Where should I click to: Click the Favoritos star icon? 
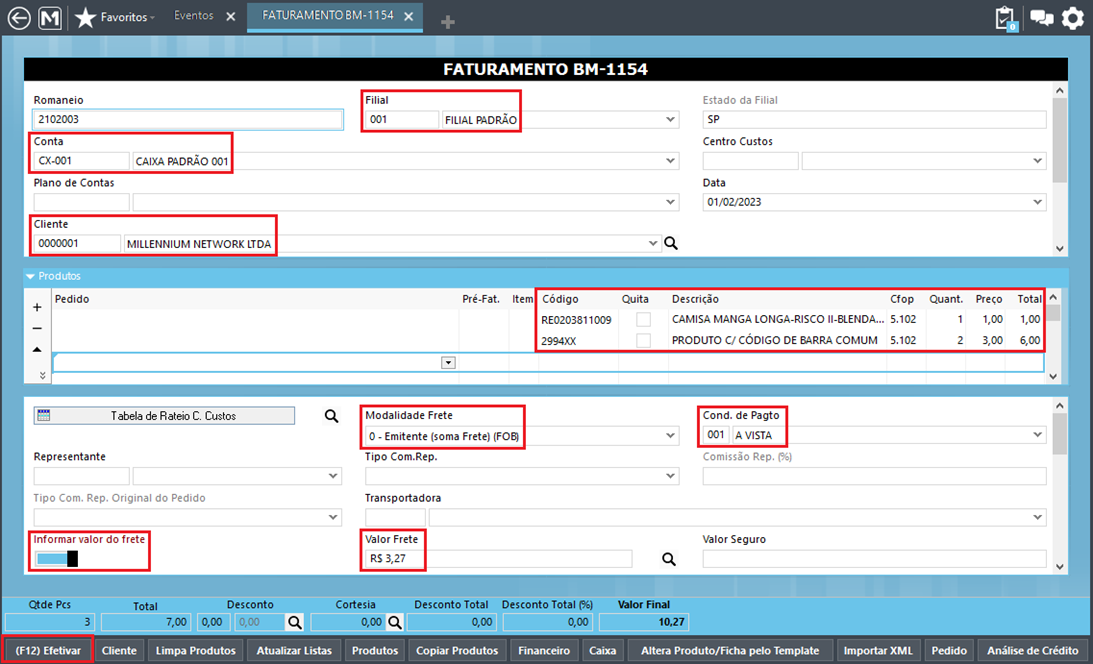(85, 17)
